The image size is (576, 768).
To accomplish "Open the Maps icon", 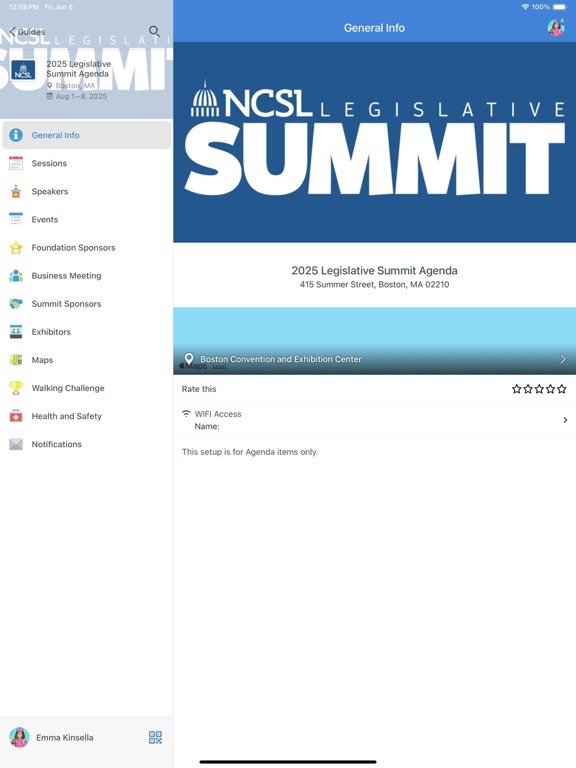I will [16, 360].
